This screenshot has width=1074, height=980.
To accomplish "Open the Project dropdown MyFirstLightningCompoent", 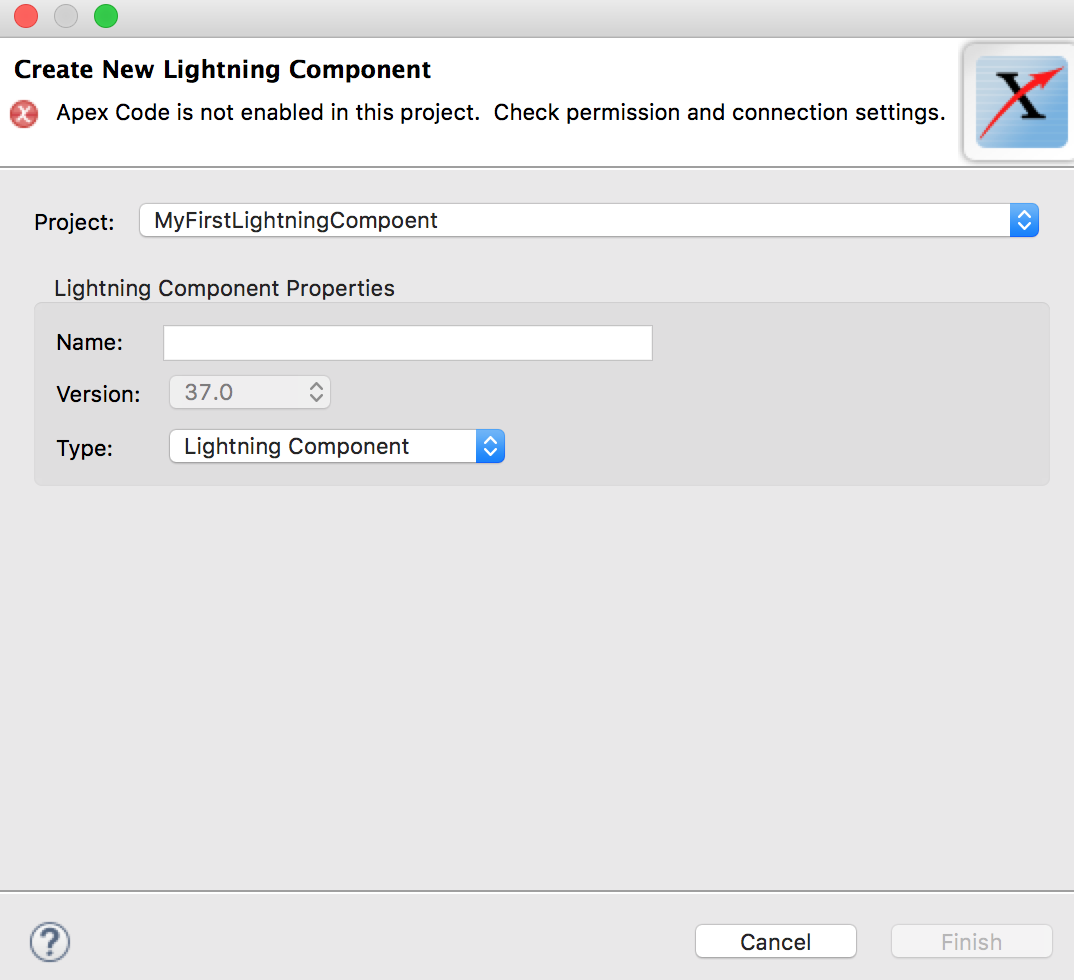I will pos(589,221).
